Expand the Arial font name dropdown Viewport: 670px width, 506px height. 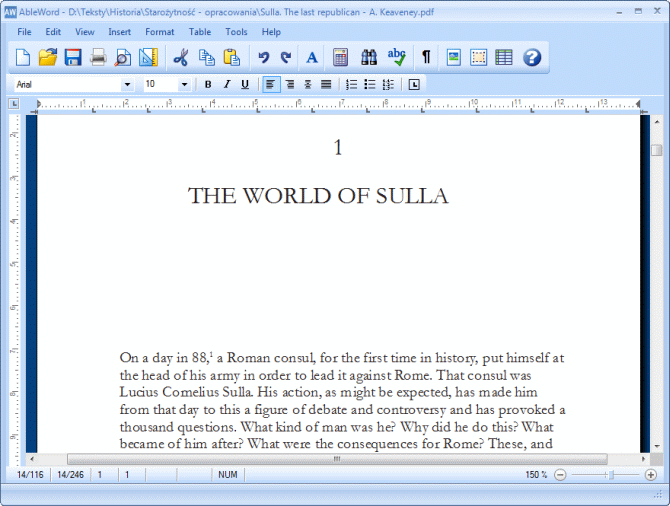point(127,85)
